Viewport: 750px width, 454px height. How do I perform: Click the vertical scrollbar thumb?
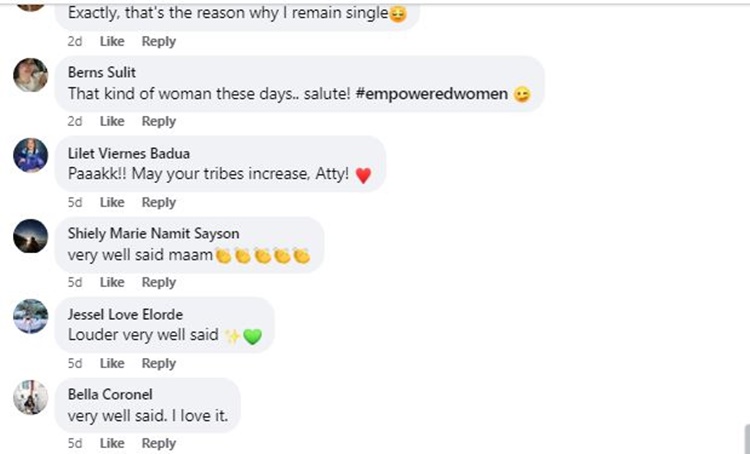pos(746,438)
